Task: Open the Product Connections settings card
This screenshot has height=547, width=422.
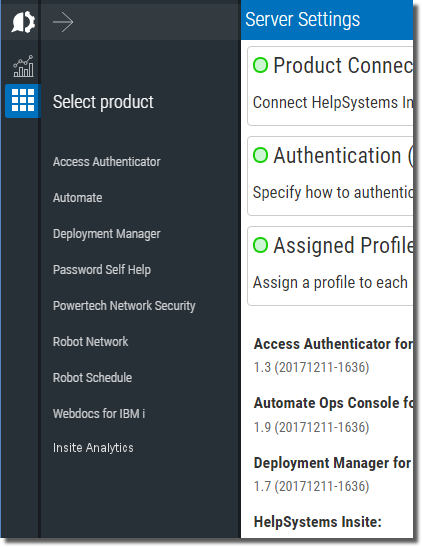Action: (330, 86)
